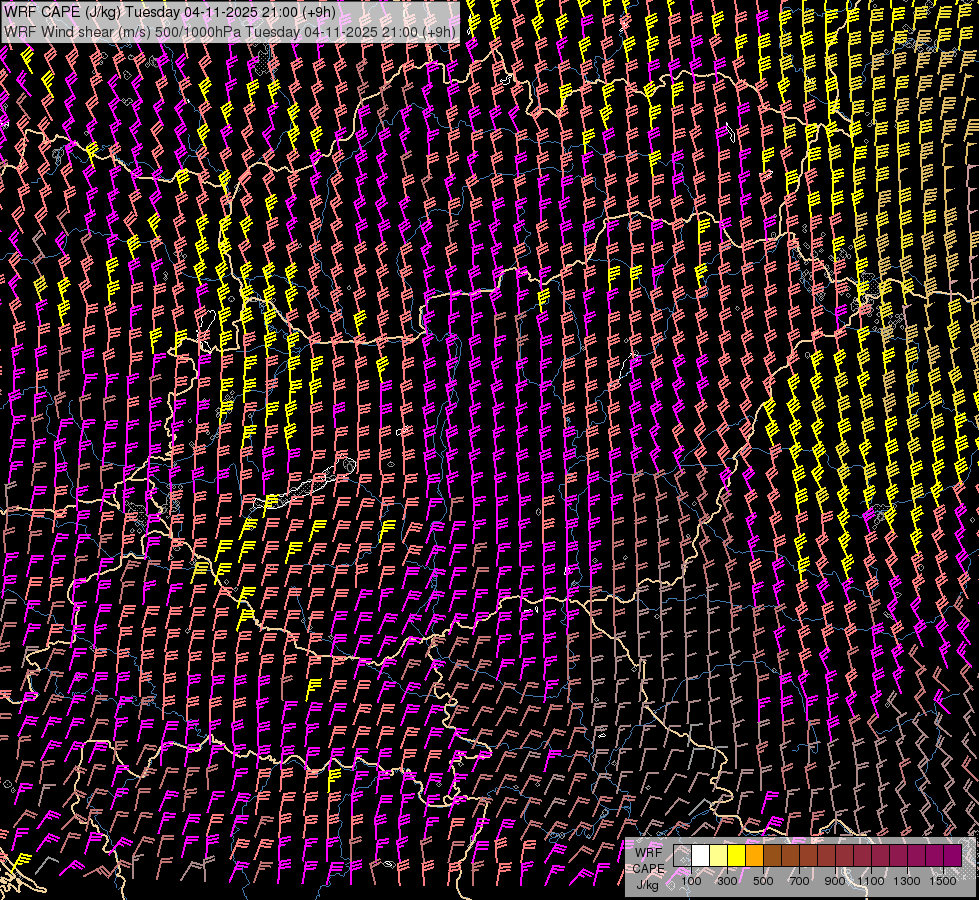The image size is (979, 900).
Task: Click the 700 legend tick label
Action: 799,881
